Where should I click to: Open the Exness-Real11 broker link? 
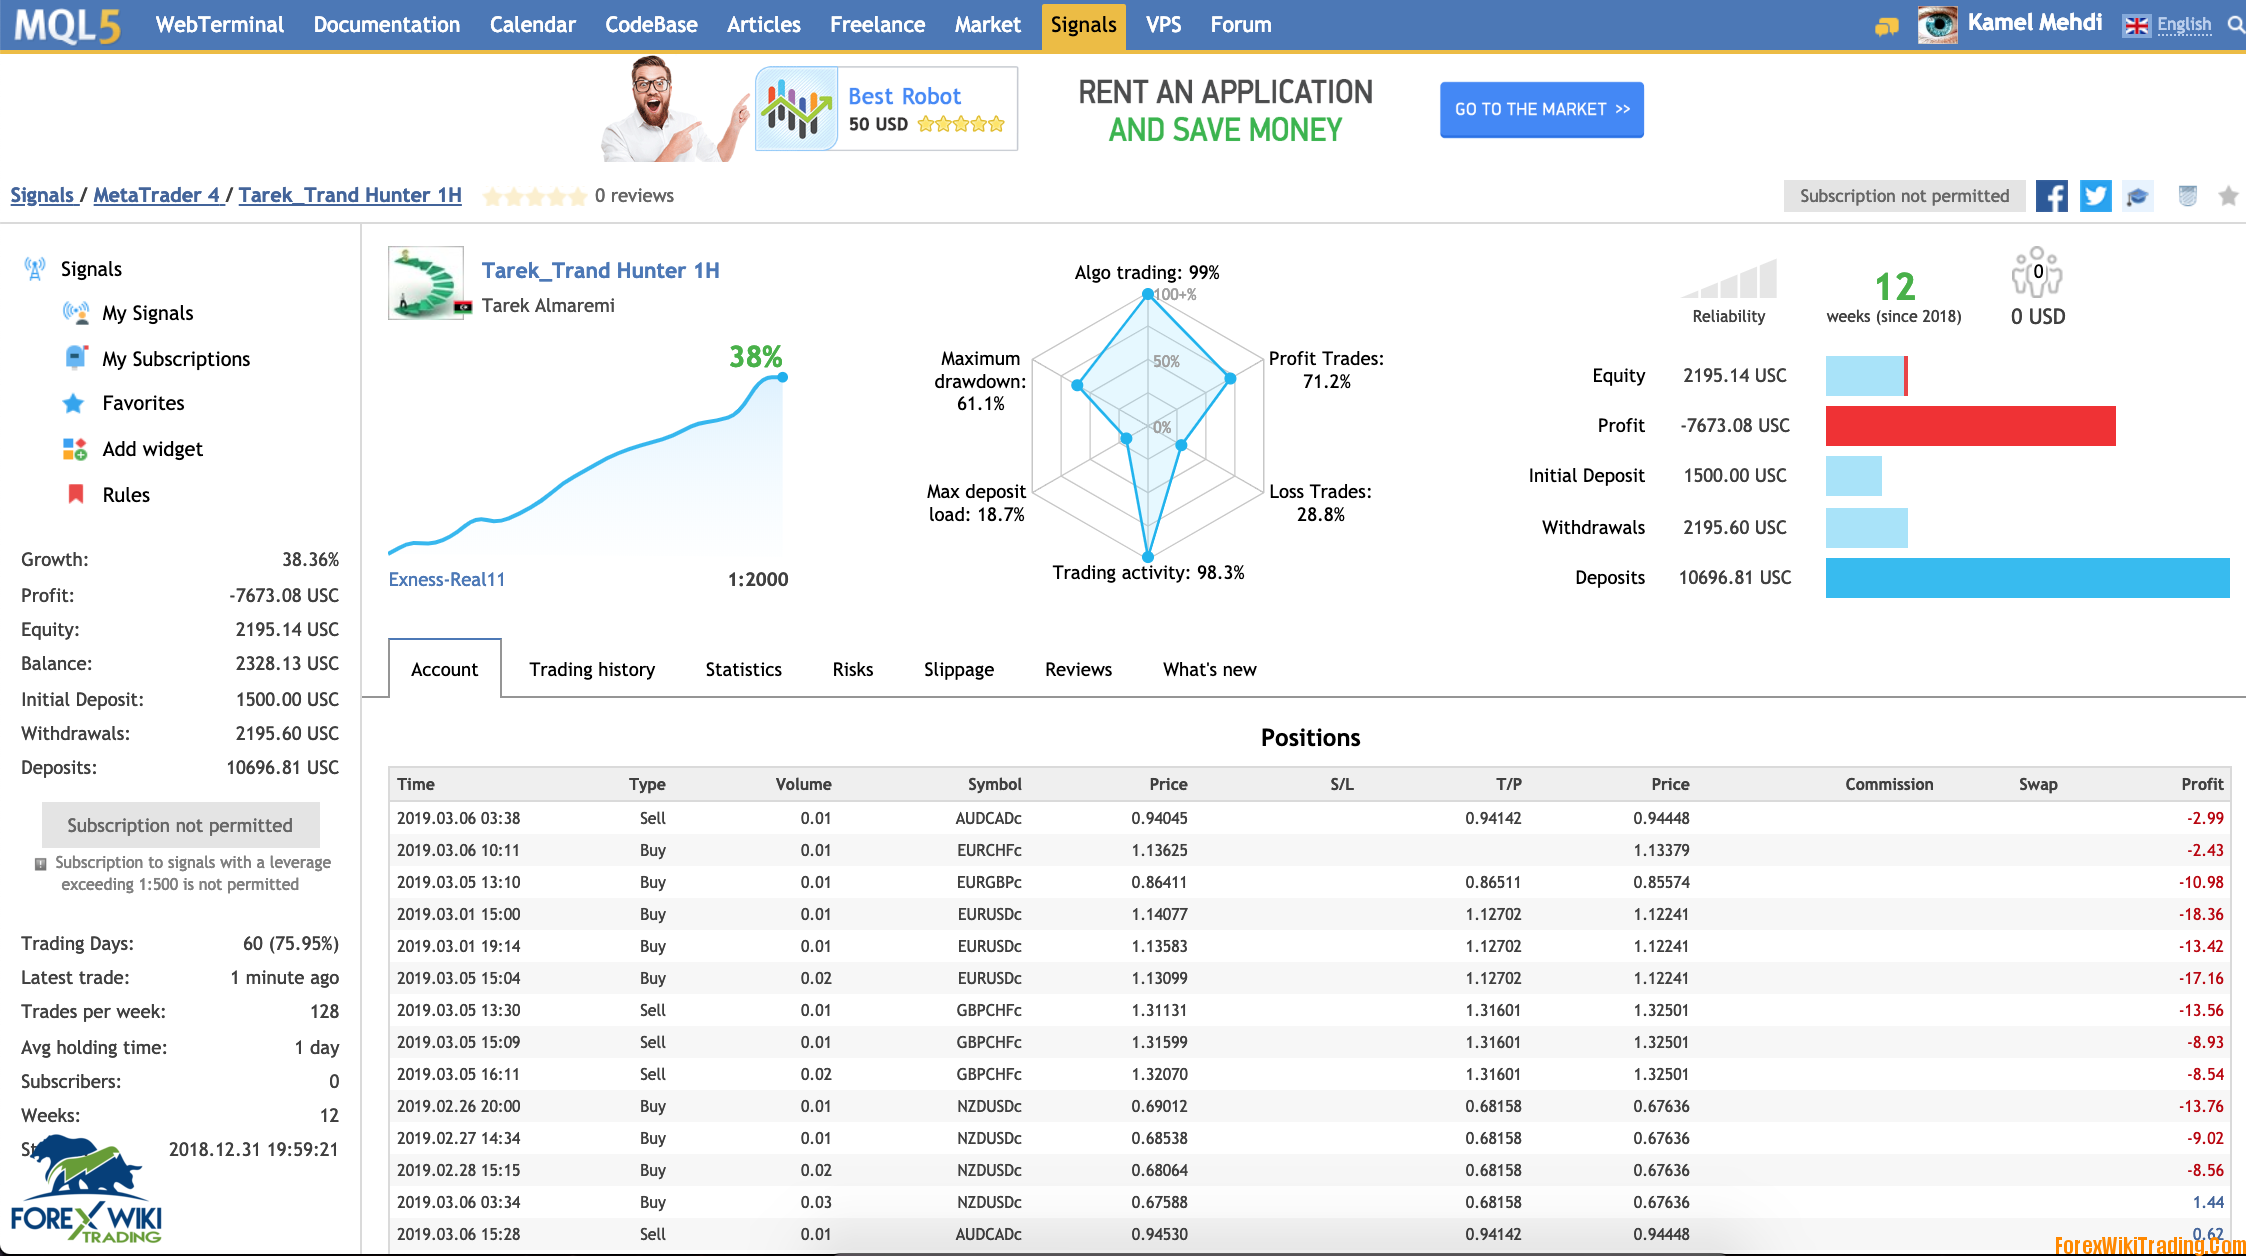446,579
